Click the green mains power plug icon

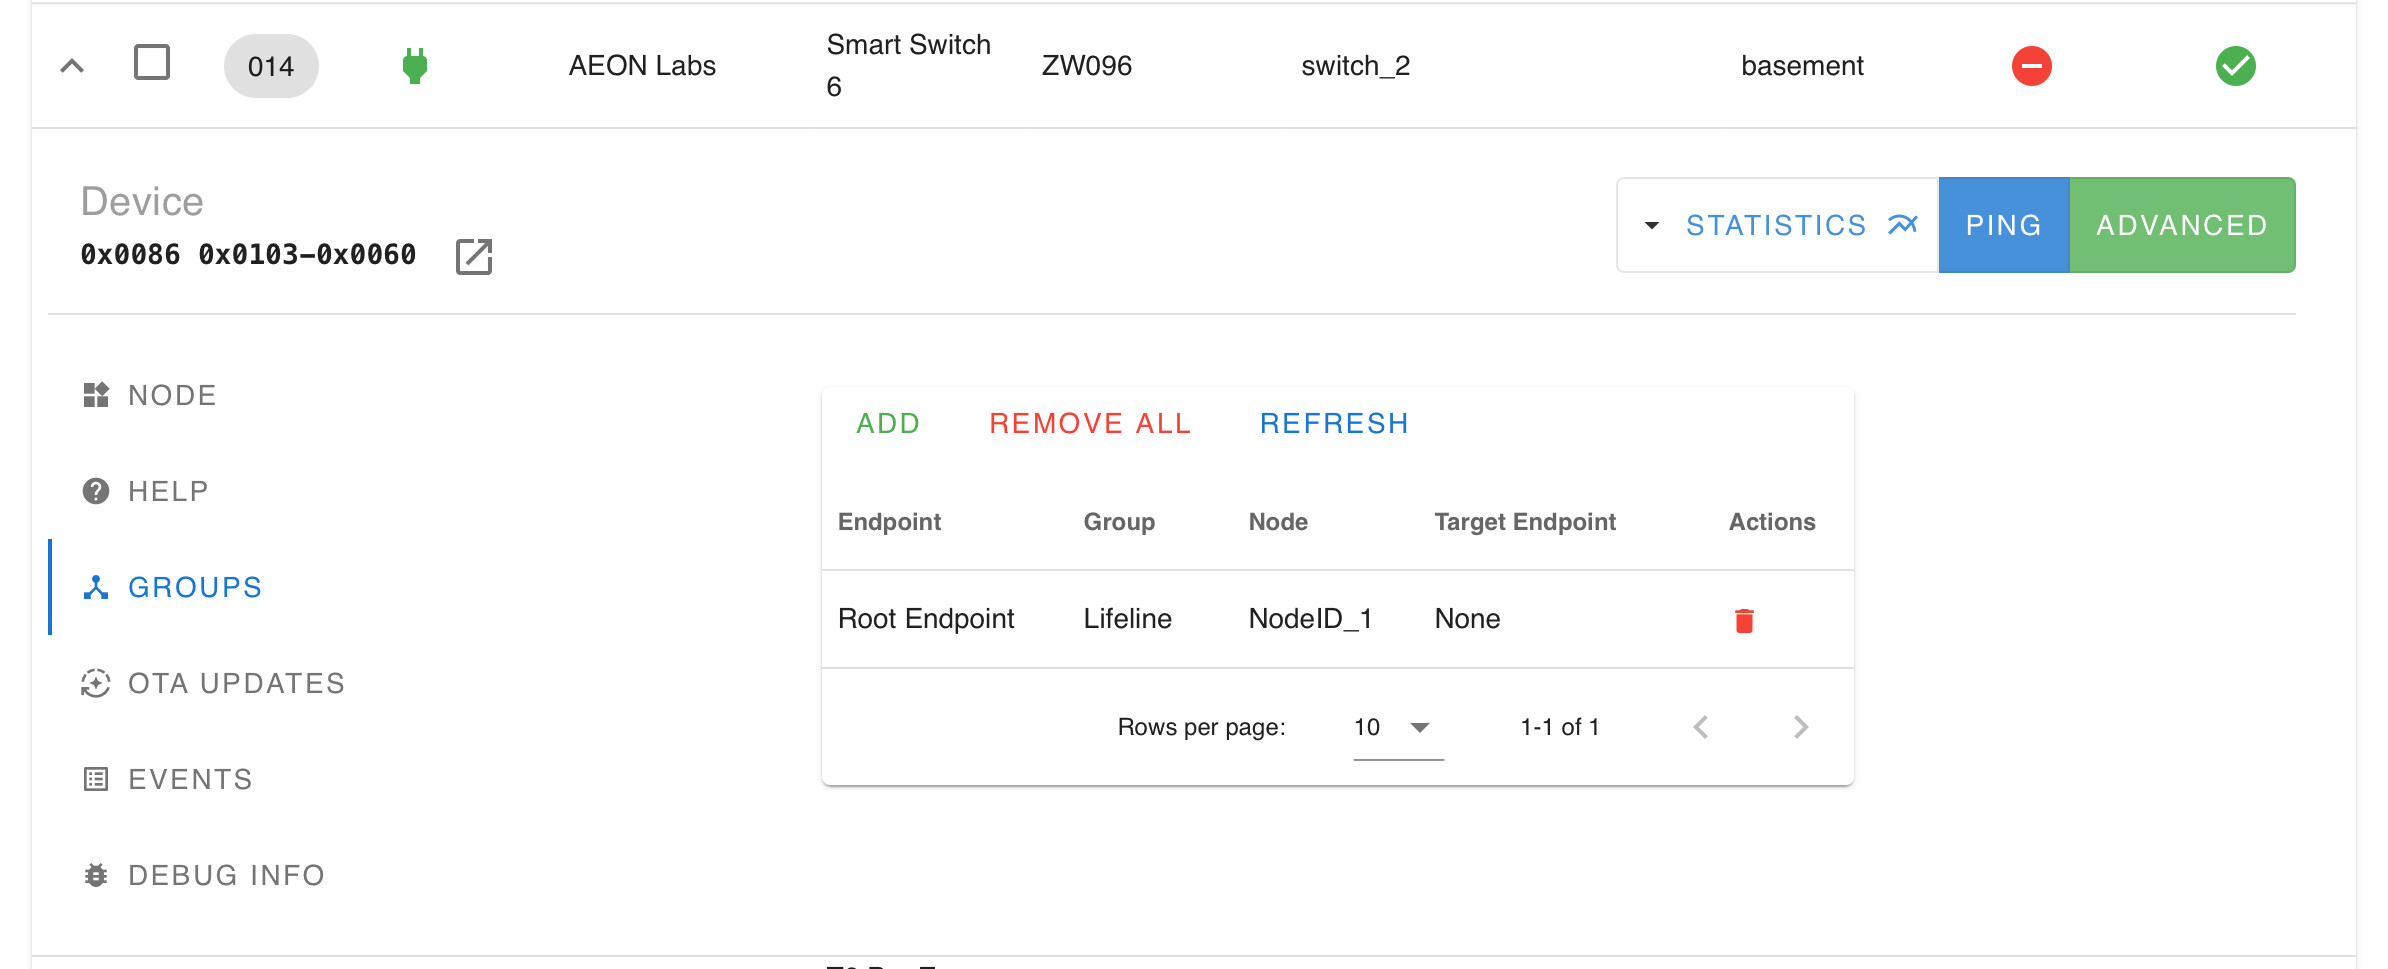point(415,66)
